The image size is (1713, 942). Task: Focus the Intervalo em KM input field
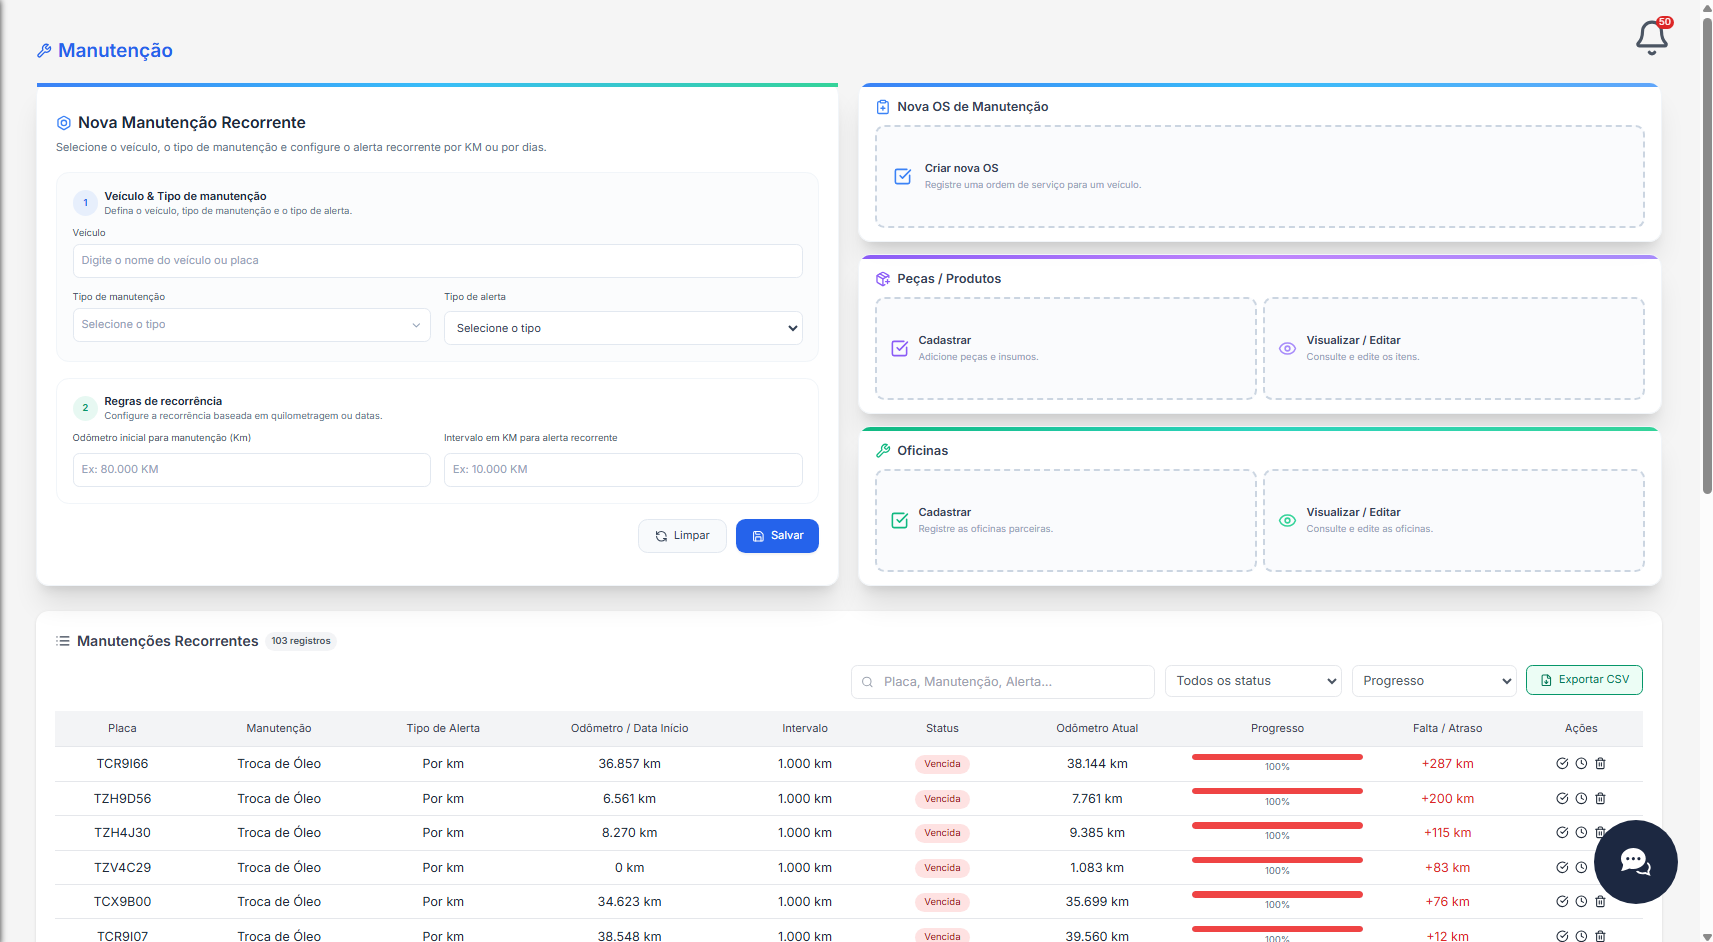[x=623, y=470]
